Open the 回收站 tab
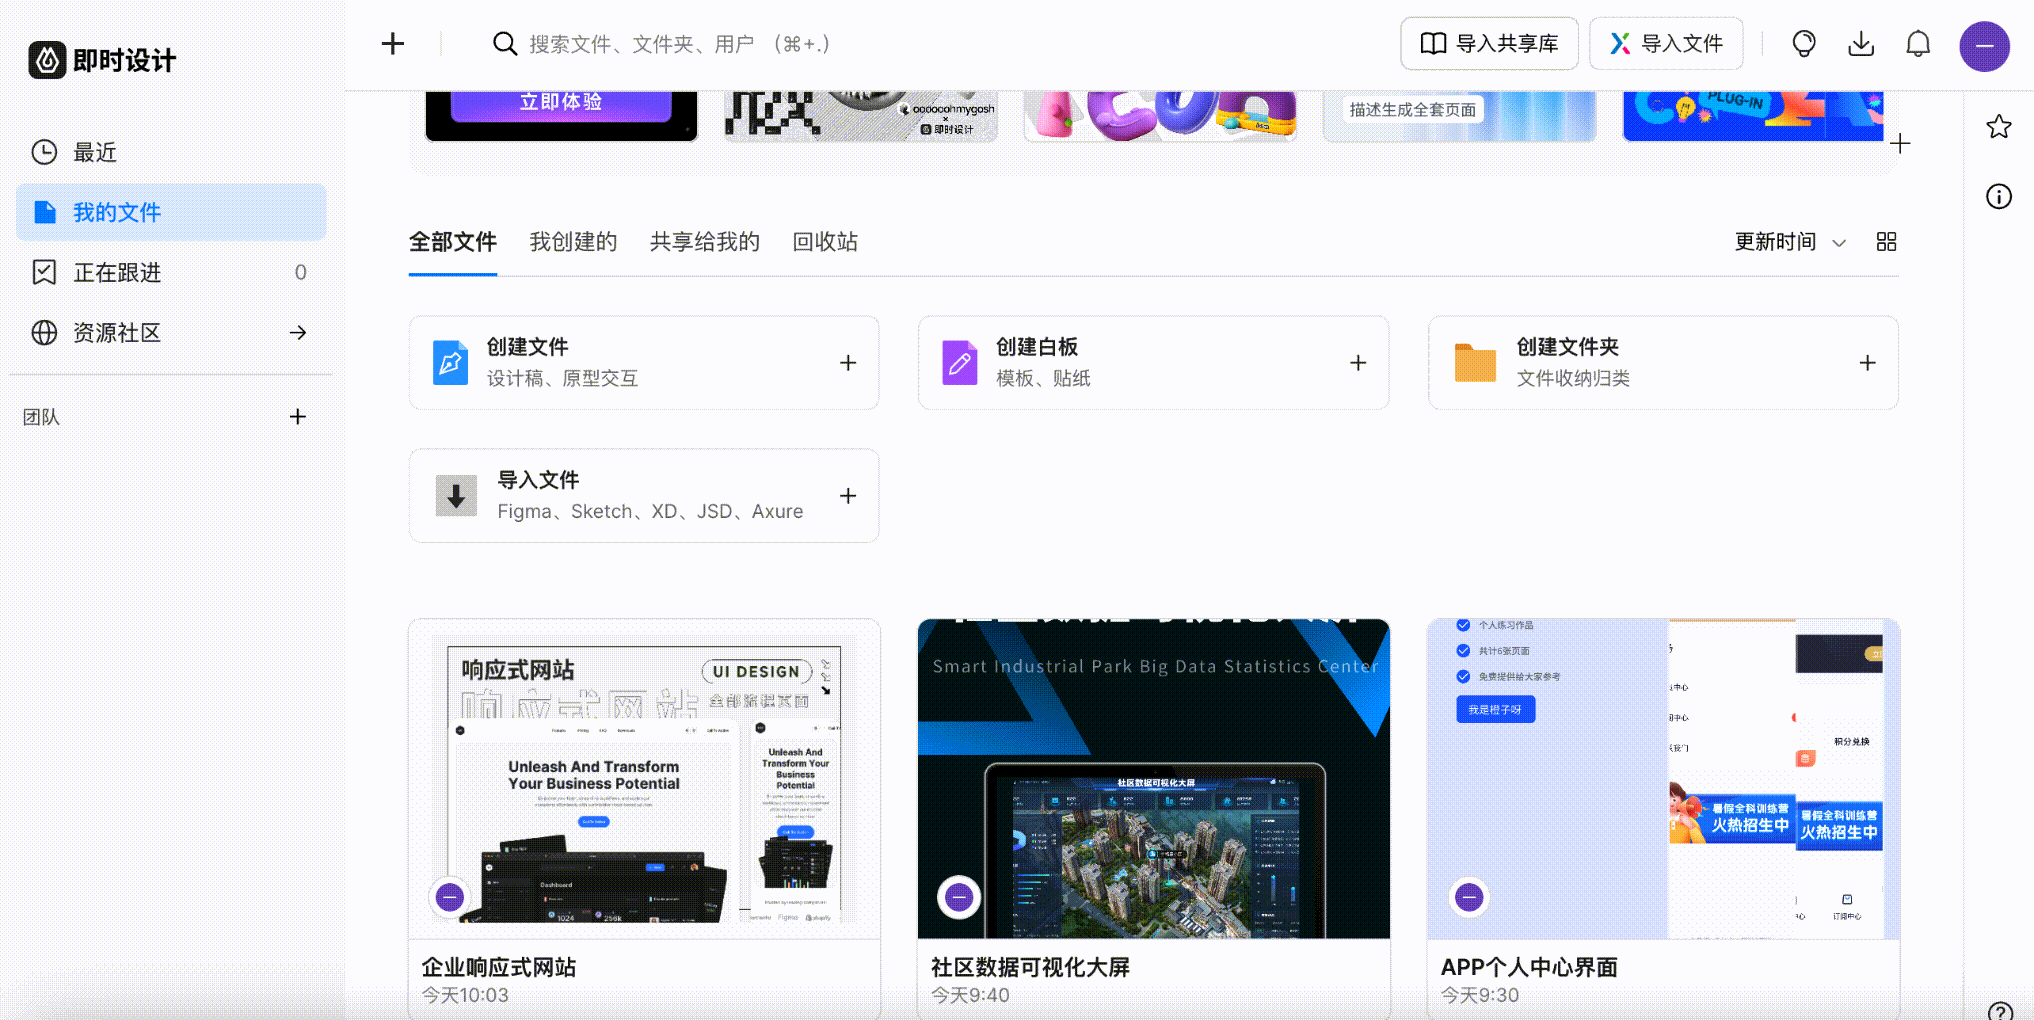 point(824,242)
